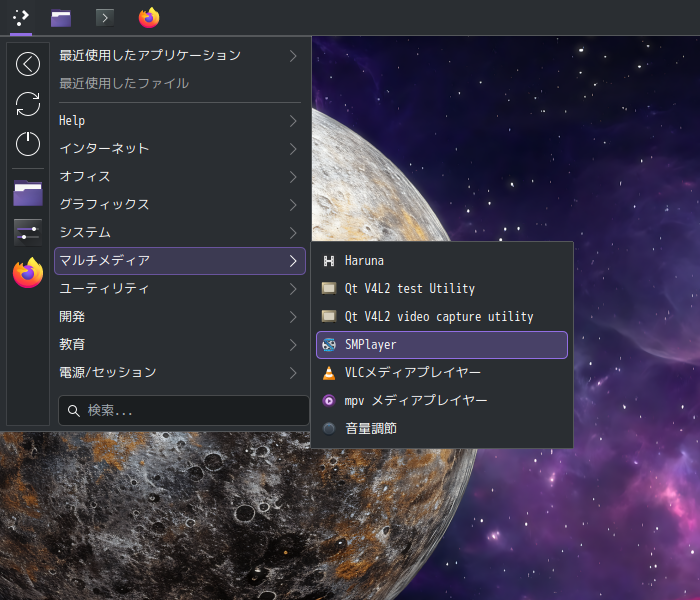Expand the Help submenu arrow

click(293, 121)
